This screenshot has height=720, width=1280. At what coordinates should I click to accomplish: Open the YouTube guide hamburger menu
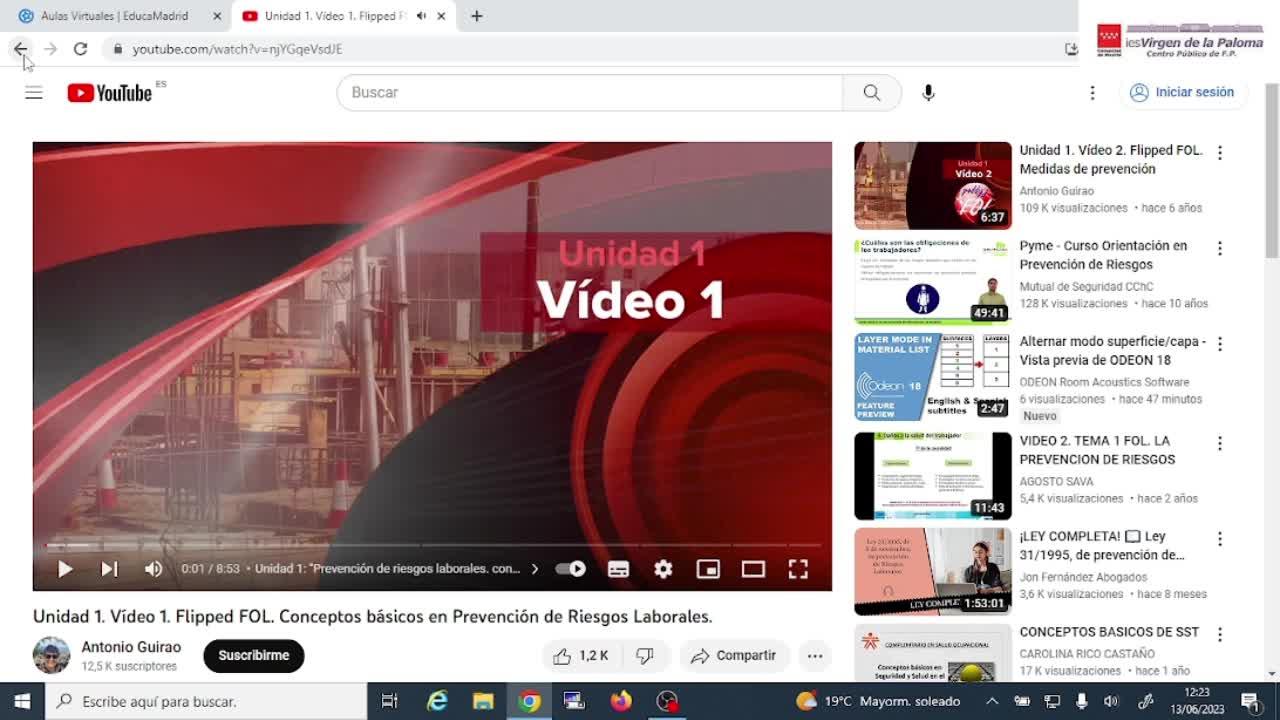(x=34, y=93)
